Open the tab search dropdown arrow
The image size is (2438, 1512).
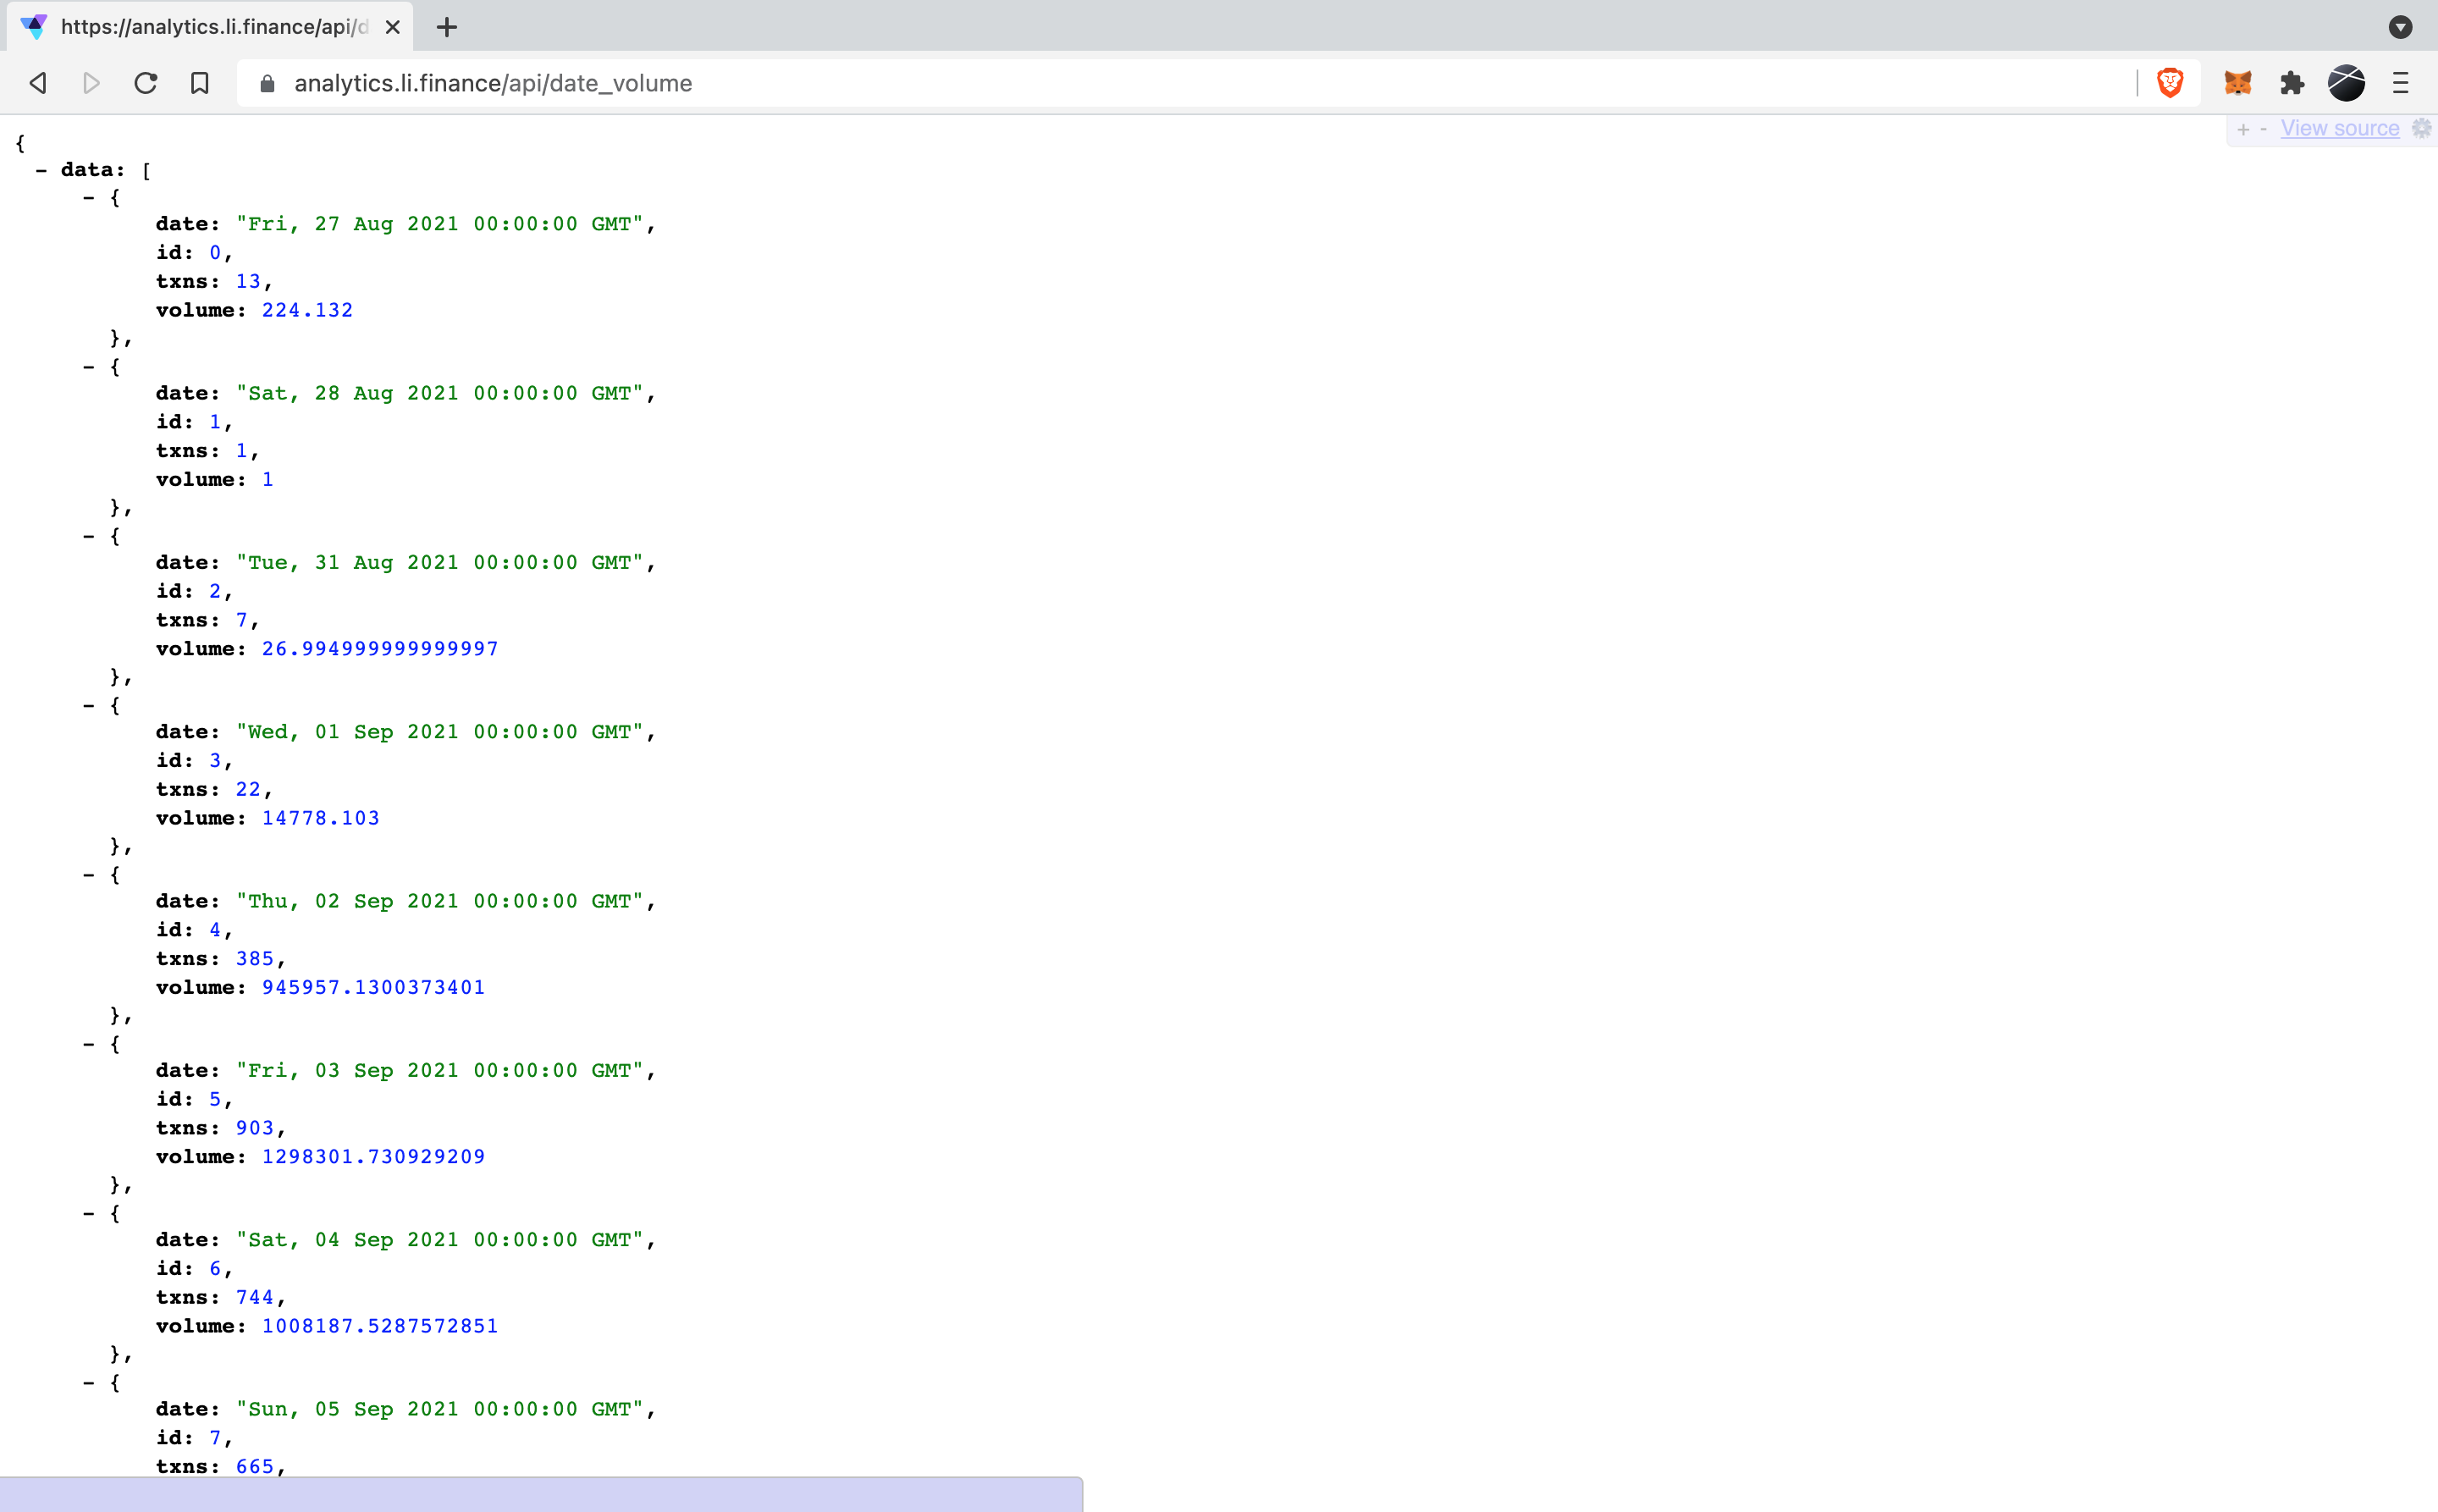[2400, 27]
